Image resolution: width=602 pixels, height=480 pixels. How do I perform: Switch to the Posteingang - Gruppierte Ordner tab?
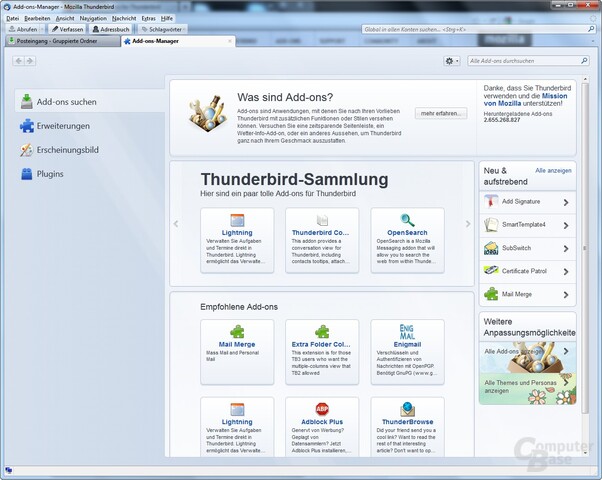tap(62, 41)
